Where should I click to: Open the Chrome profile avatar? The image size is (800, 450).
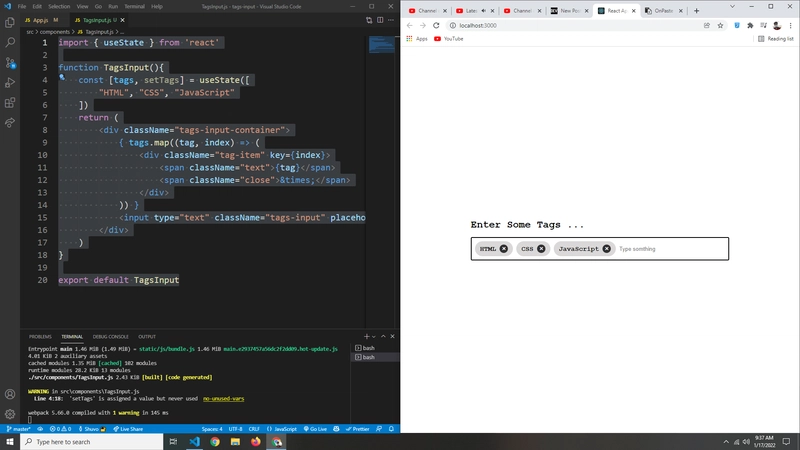click(x=777, y=25)
